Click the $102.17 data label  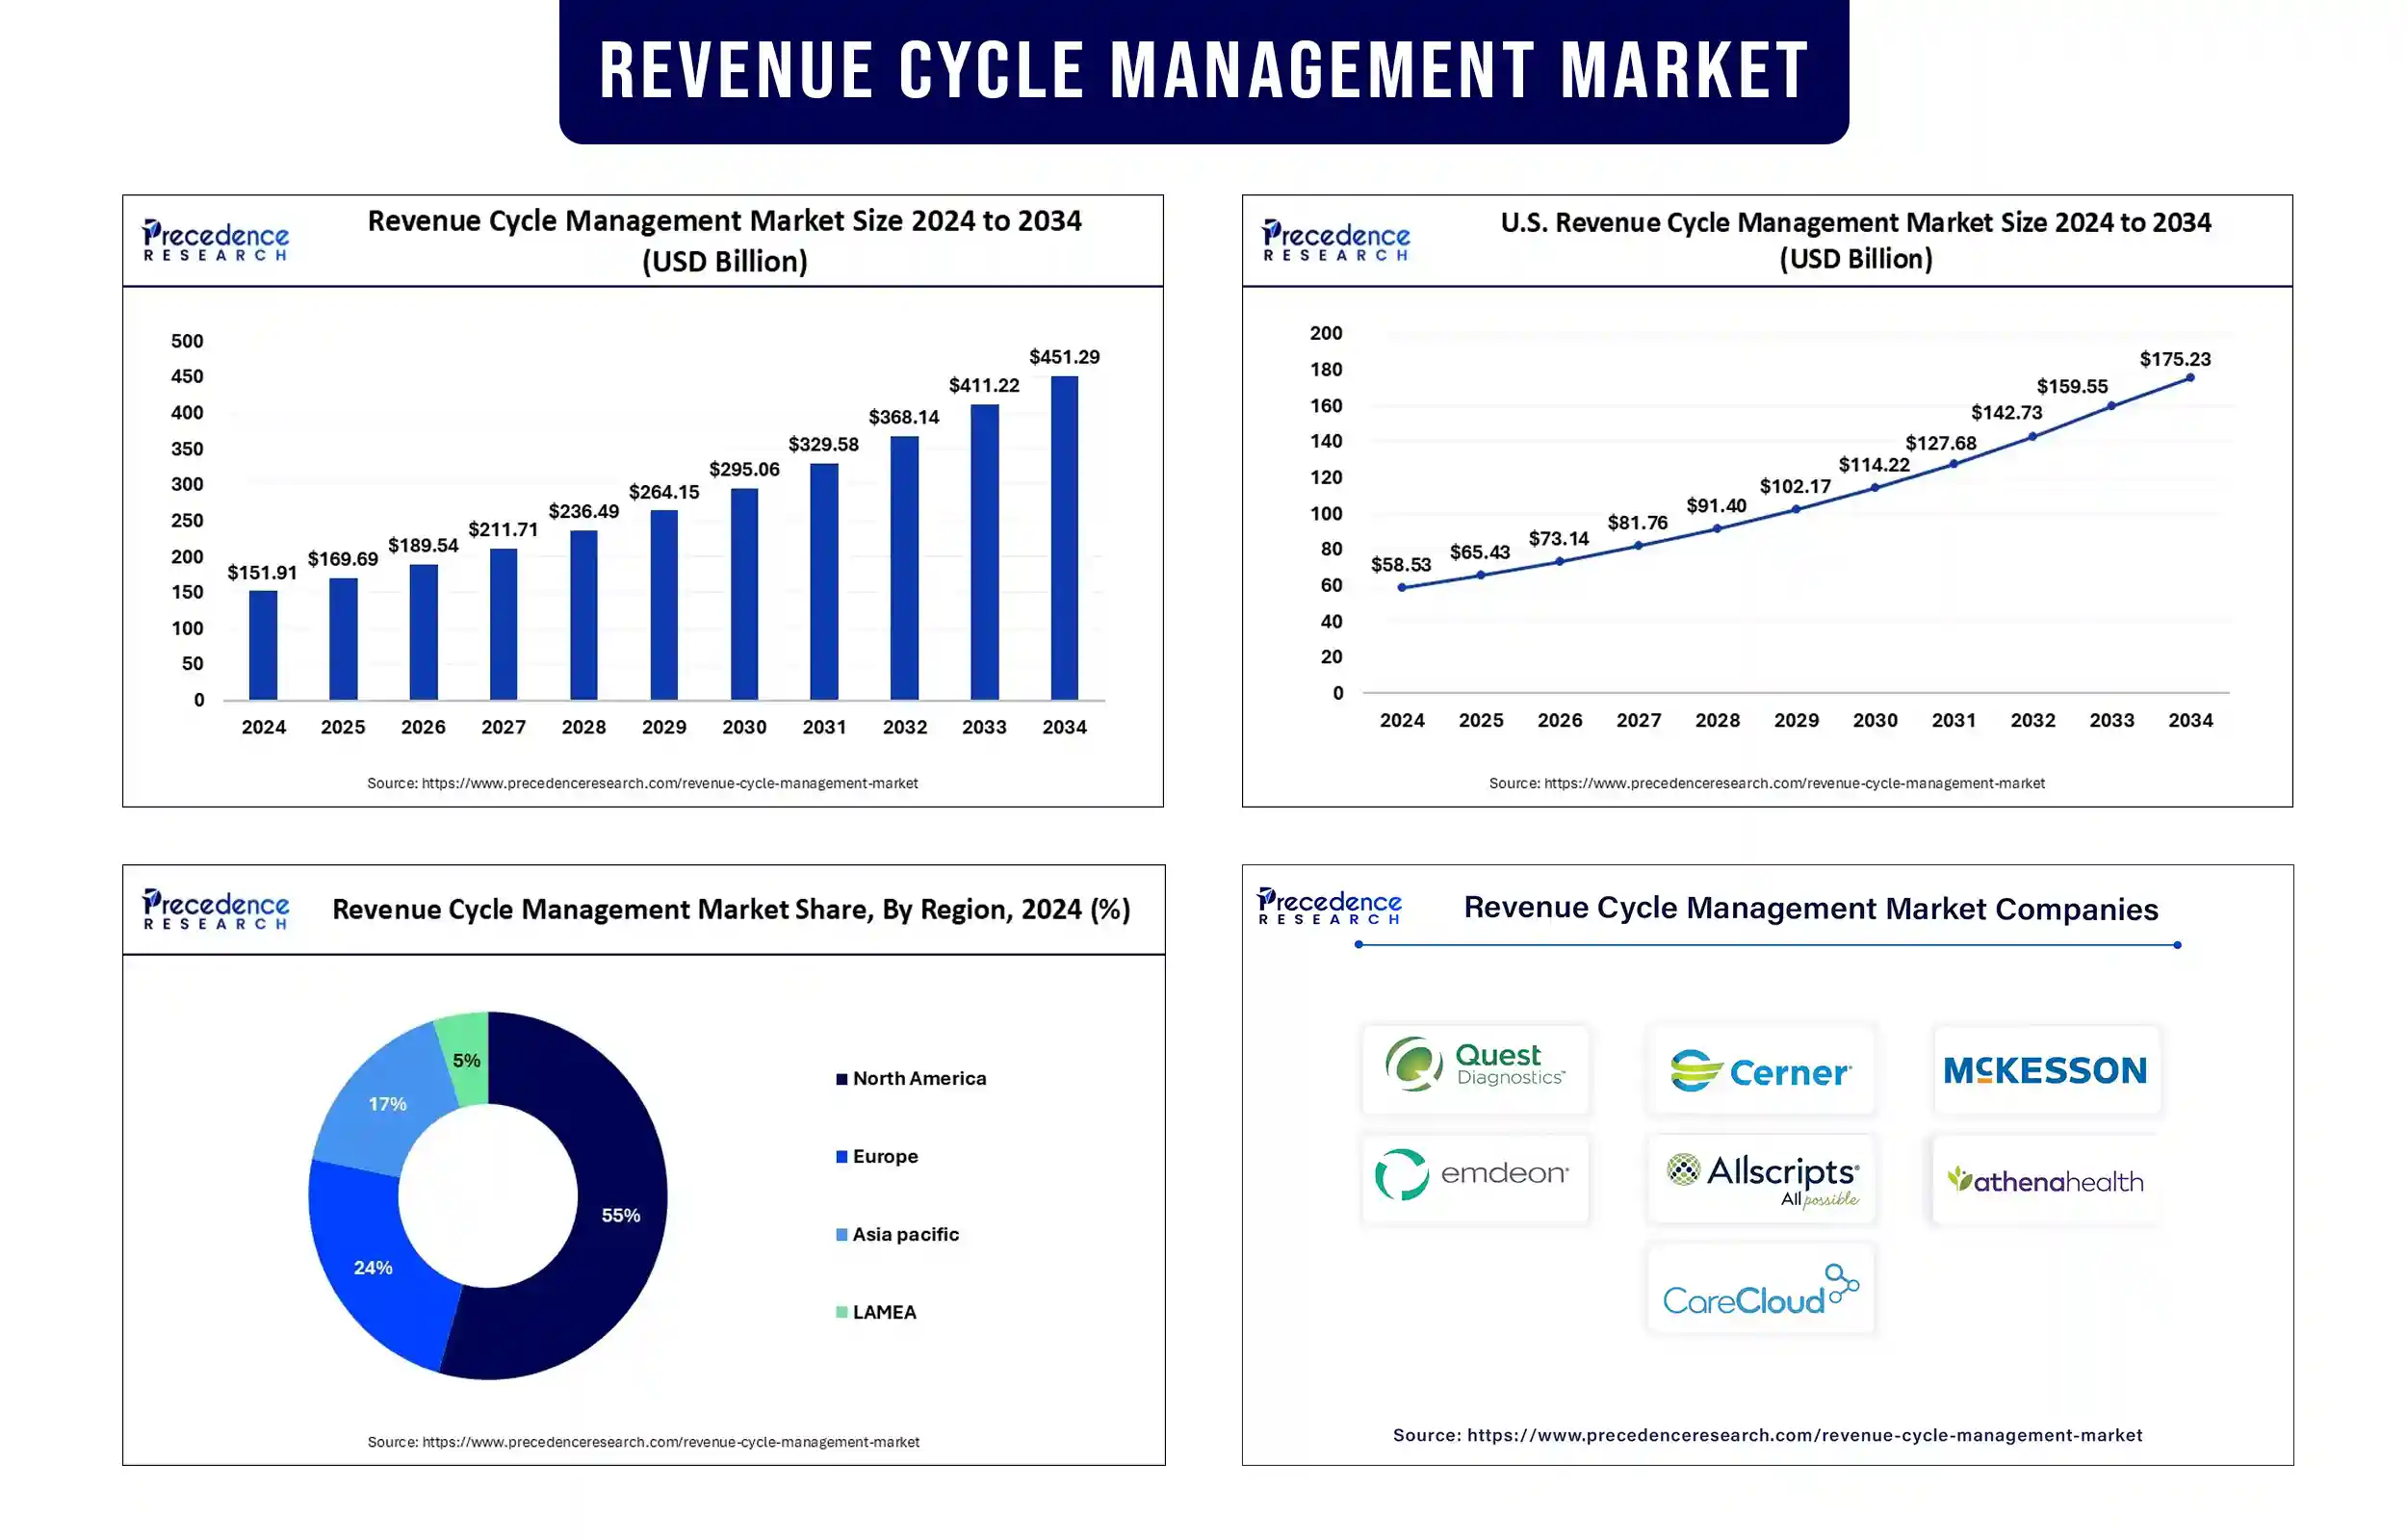pyautogui.click(x=1795, y=487)
